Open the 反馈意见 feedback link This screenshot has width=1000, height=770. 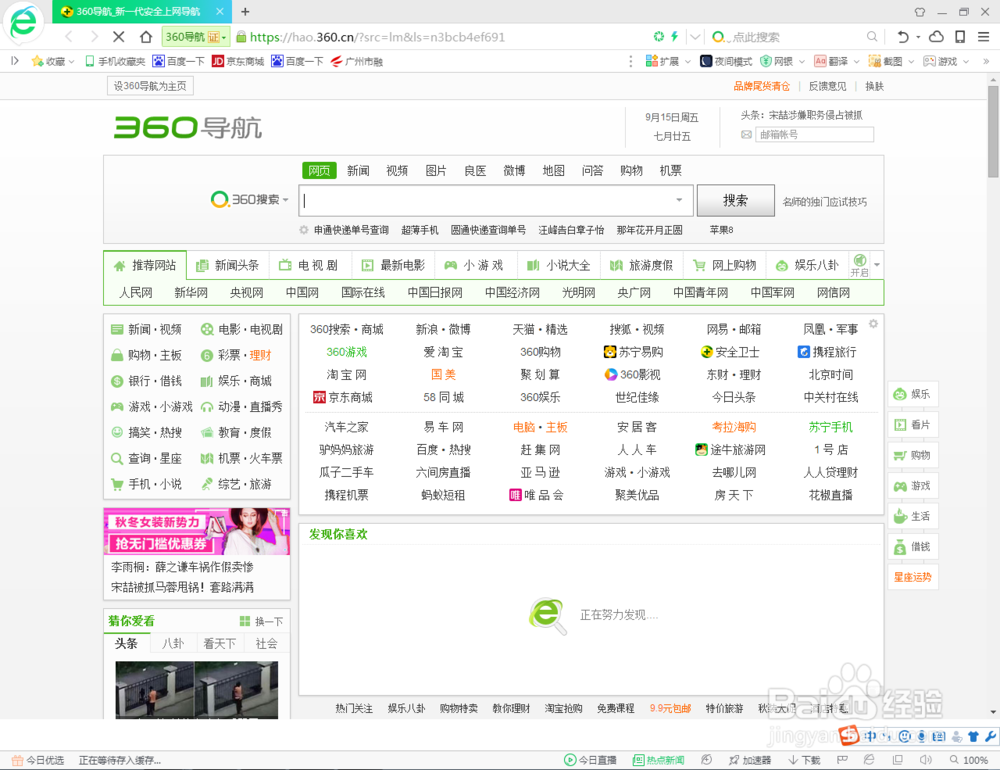pos(826,86)
